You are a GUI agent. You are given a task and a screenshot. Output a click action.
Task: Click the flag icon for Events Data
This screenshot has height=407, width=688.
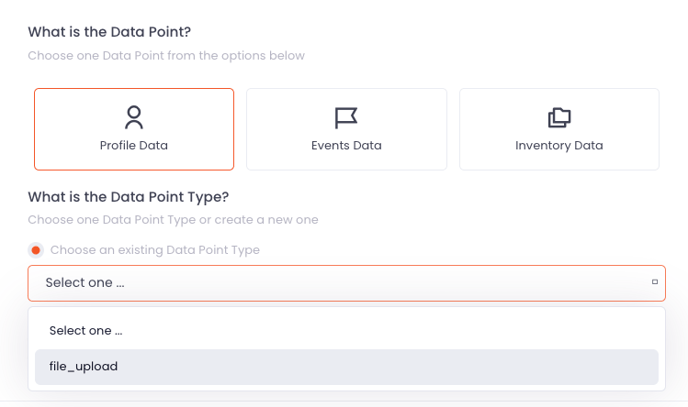[346, 118]
